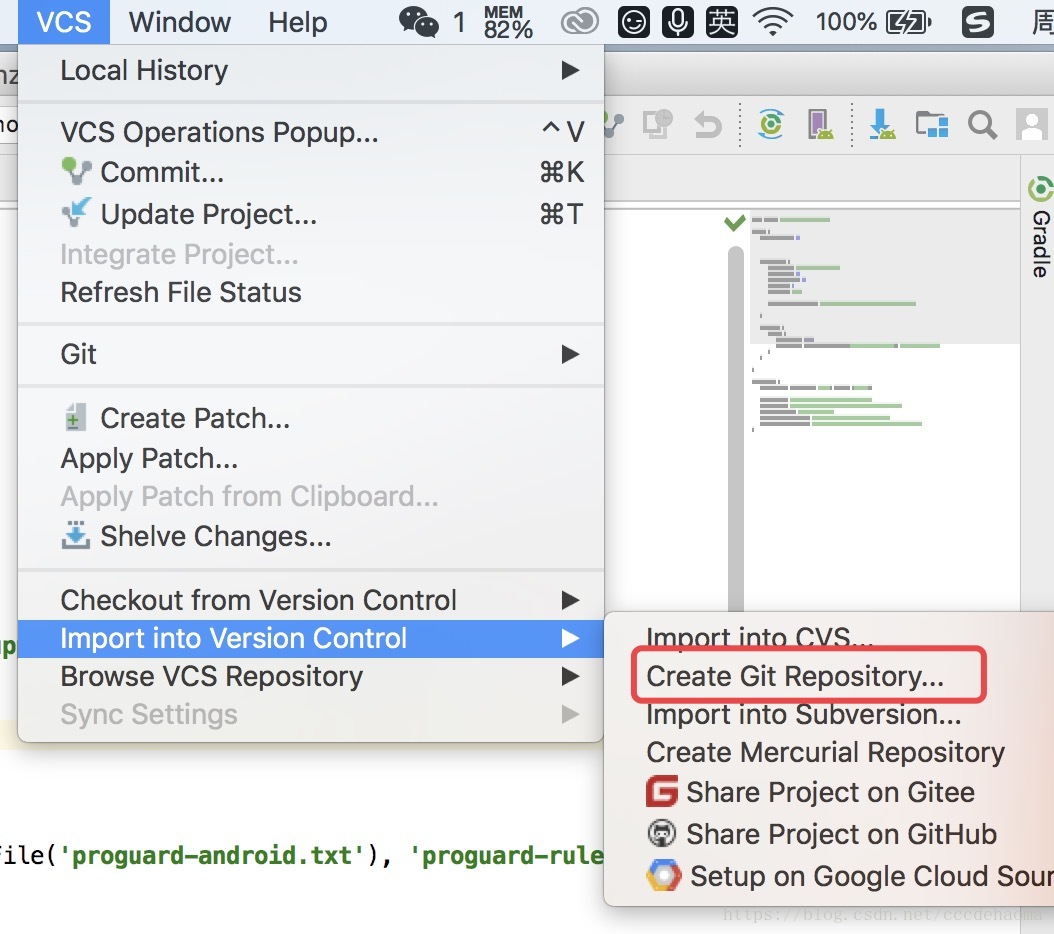Open the Help menu
This screenshot has height=934, width=1054.
(x=298, y=22)
